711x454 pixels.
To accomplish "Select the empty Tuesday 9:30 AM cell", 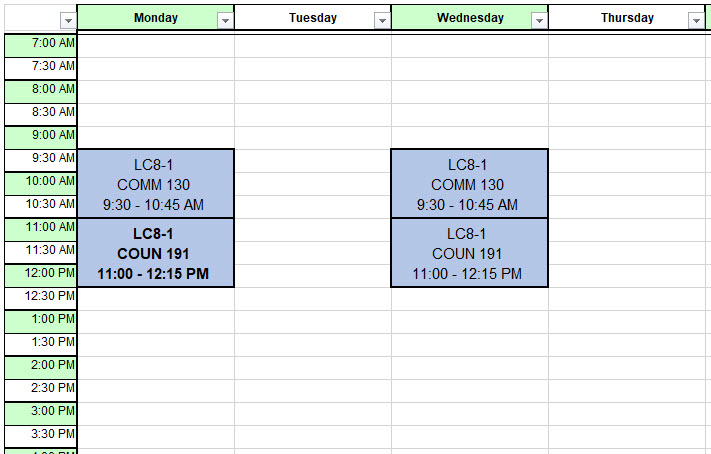I will pos(313,161).
